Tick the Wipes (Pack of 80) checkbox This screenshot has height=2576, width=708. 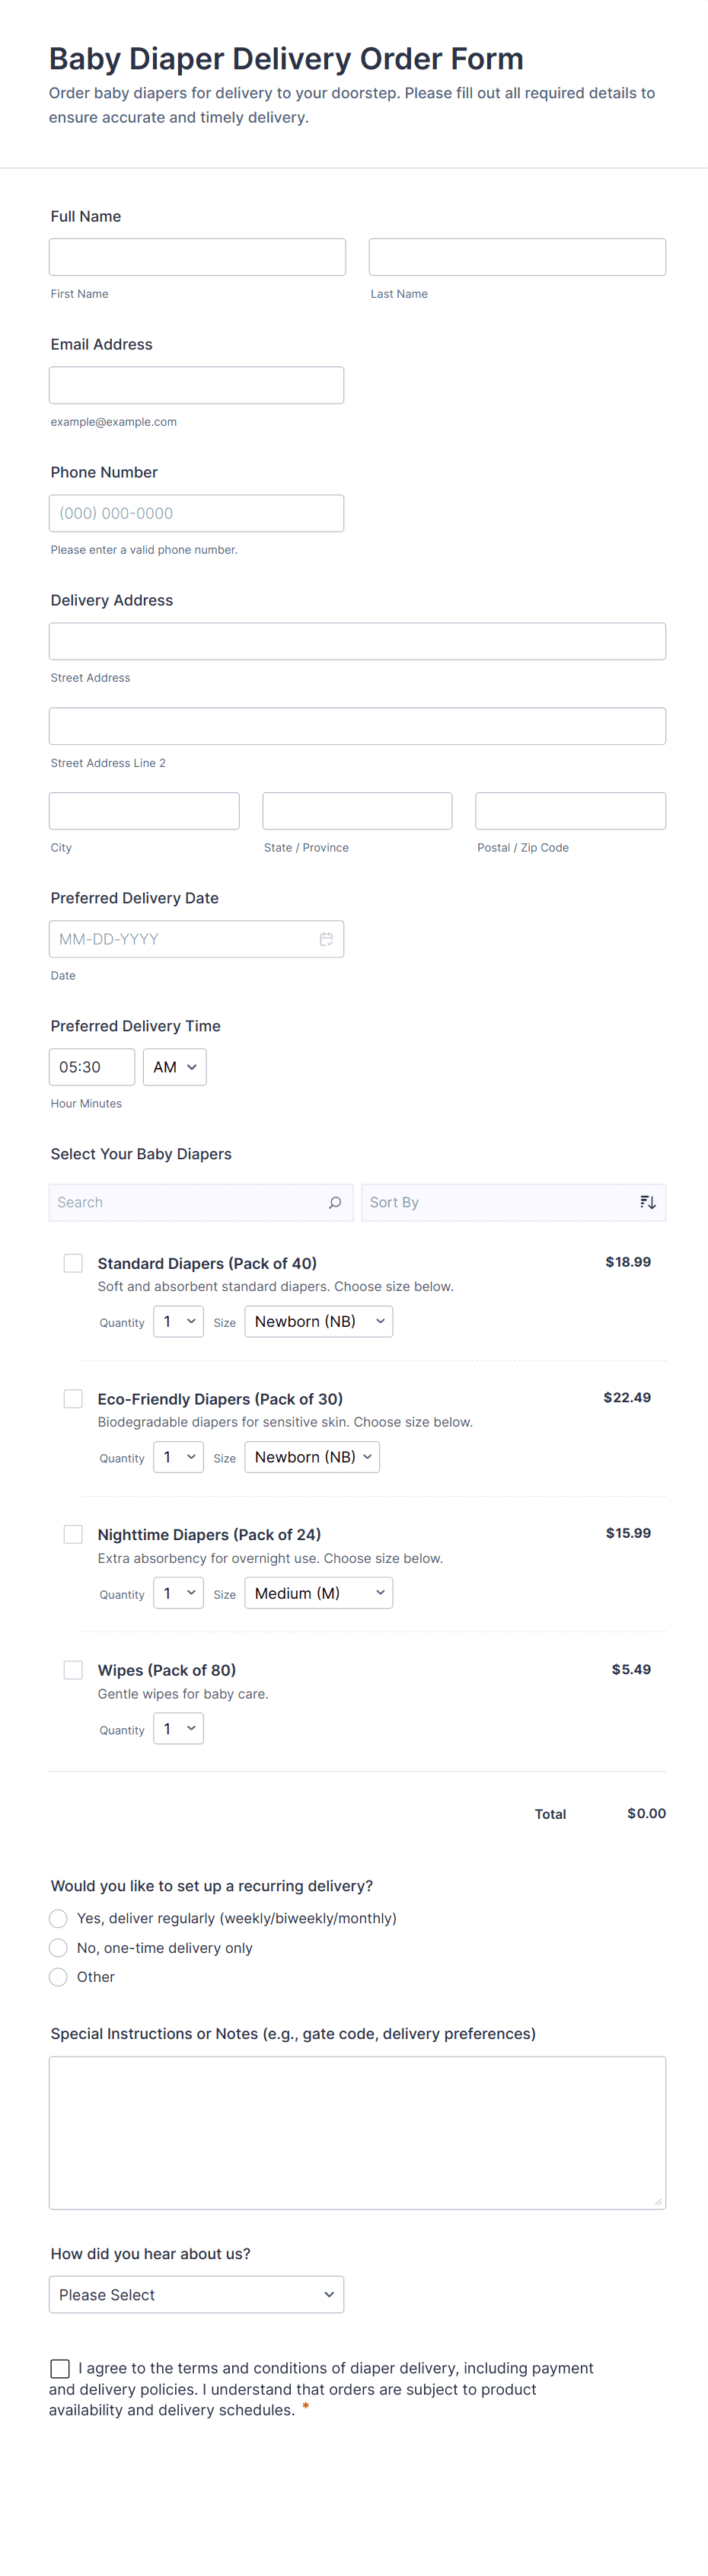tap(73, 1669)
